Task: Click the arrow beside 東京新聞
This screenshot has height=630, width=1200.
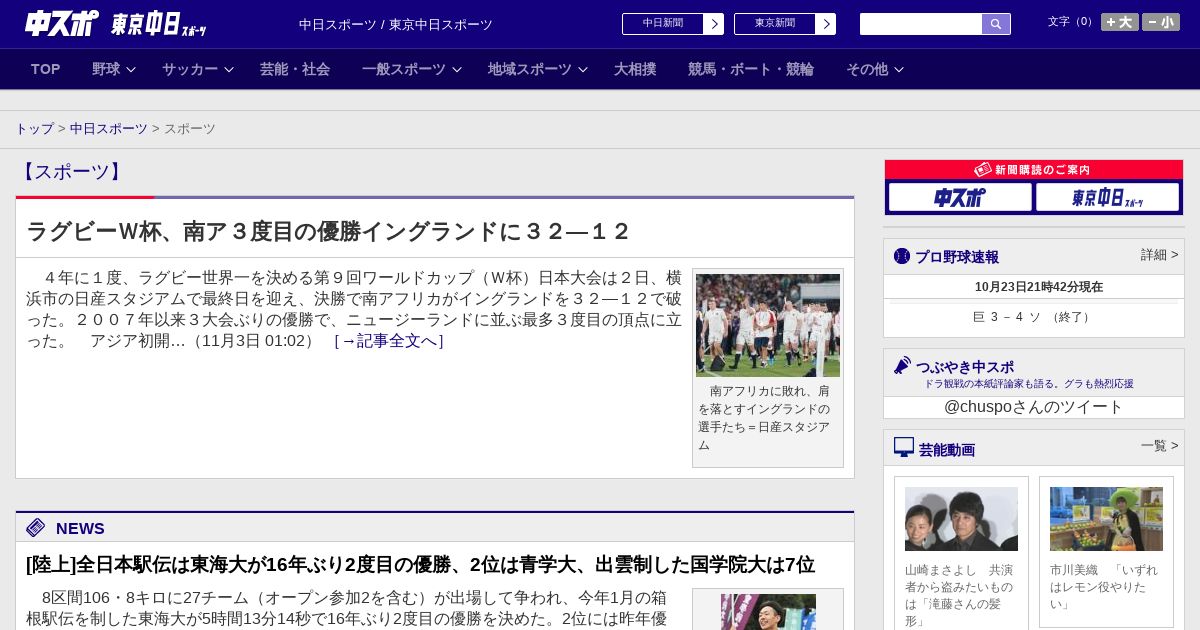Action: click(x=826, y=24)
